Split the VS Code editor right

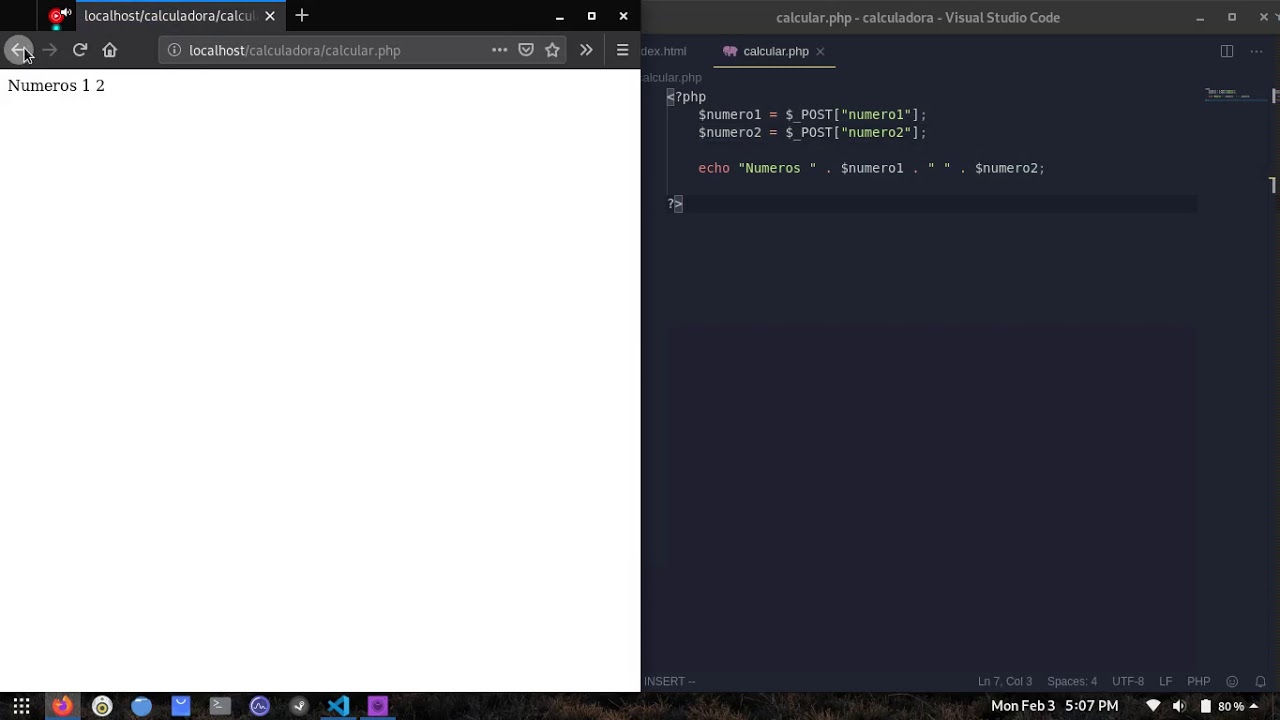[1227, 51]
